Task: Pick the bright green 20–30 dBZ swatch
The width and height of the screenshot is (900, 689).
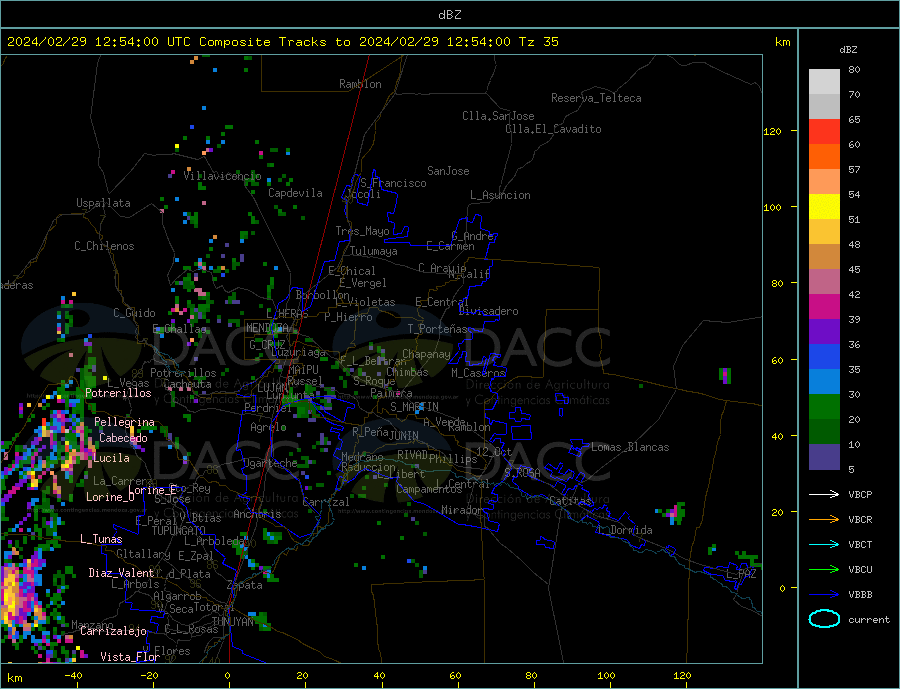Action: point(824,407)
